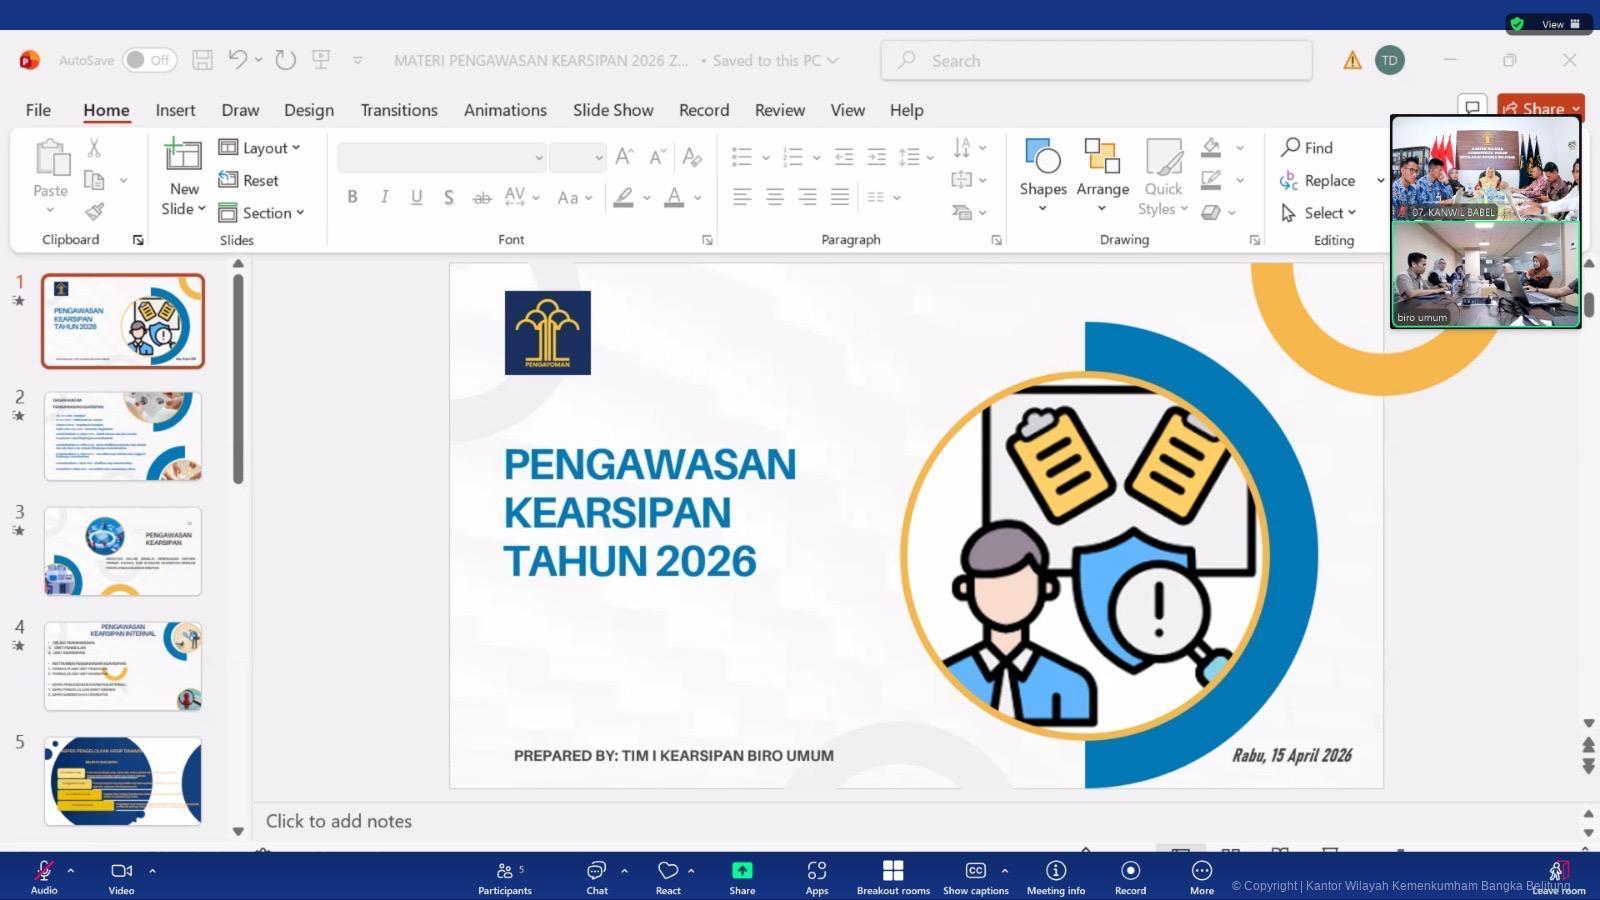
Task: Click the Format Painter brush icon
Action: coord(95,212)
